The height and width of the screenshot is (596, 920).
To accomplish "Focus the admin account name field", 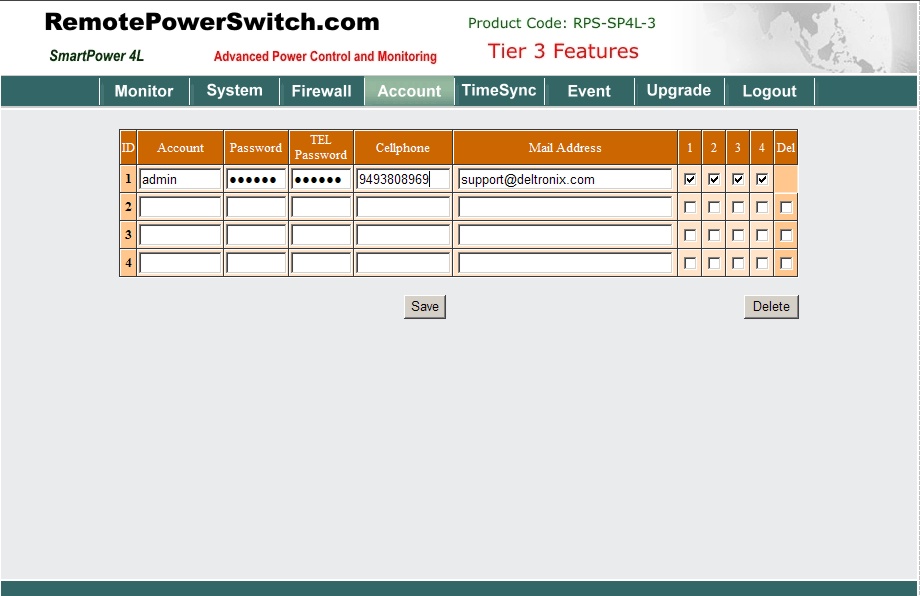I will (x=180, y=179).
